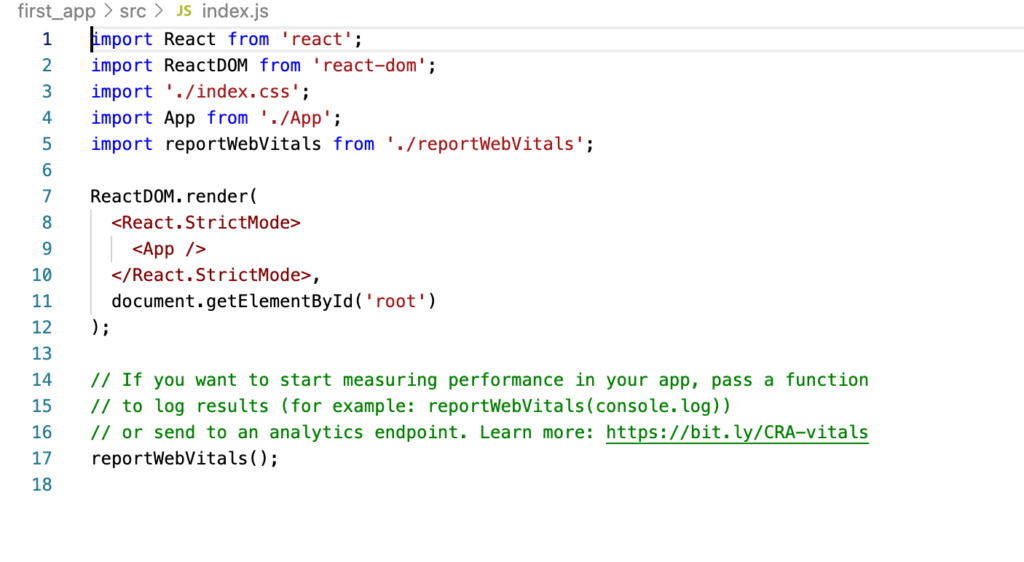This screenshot has height=562, width=1024.
Task: Click line number 7 in gutter
Action: 46,197
